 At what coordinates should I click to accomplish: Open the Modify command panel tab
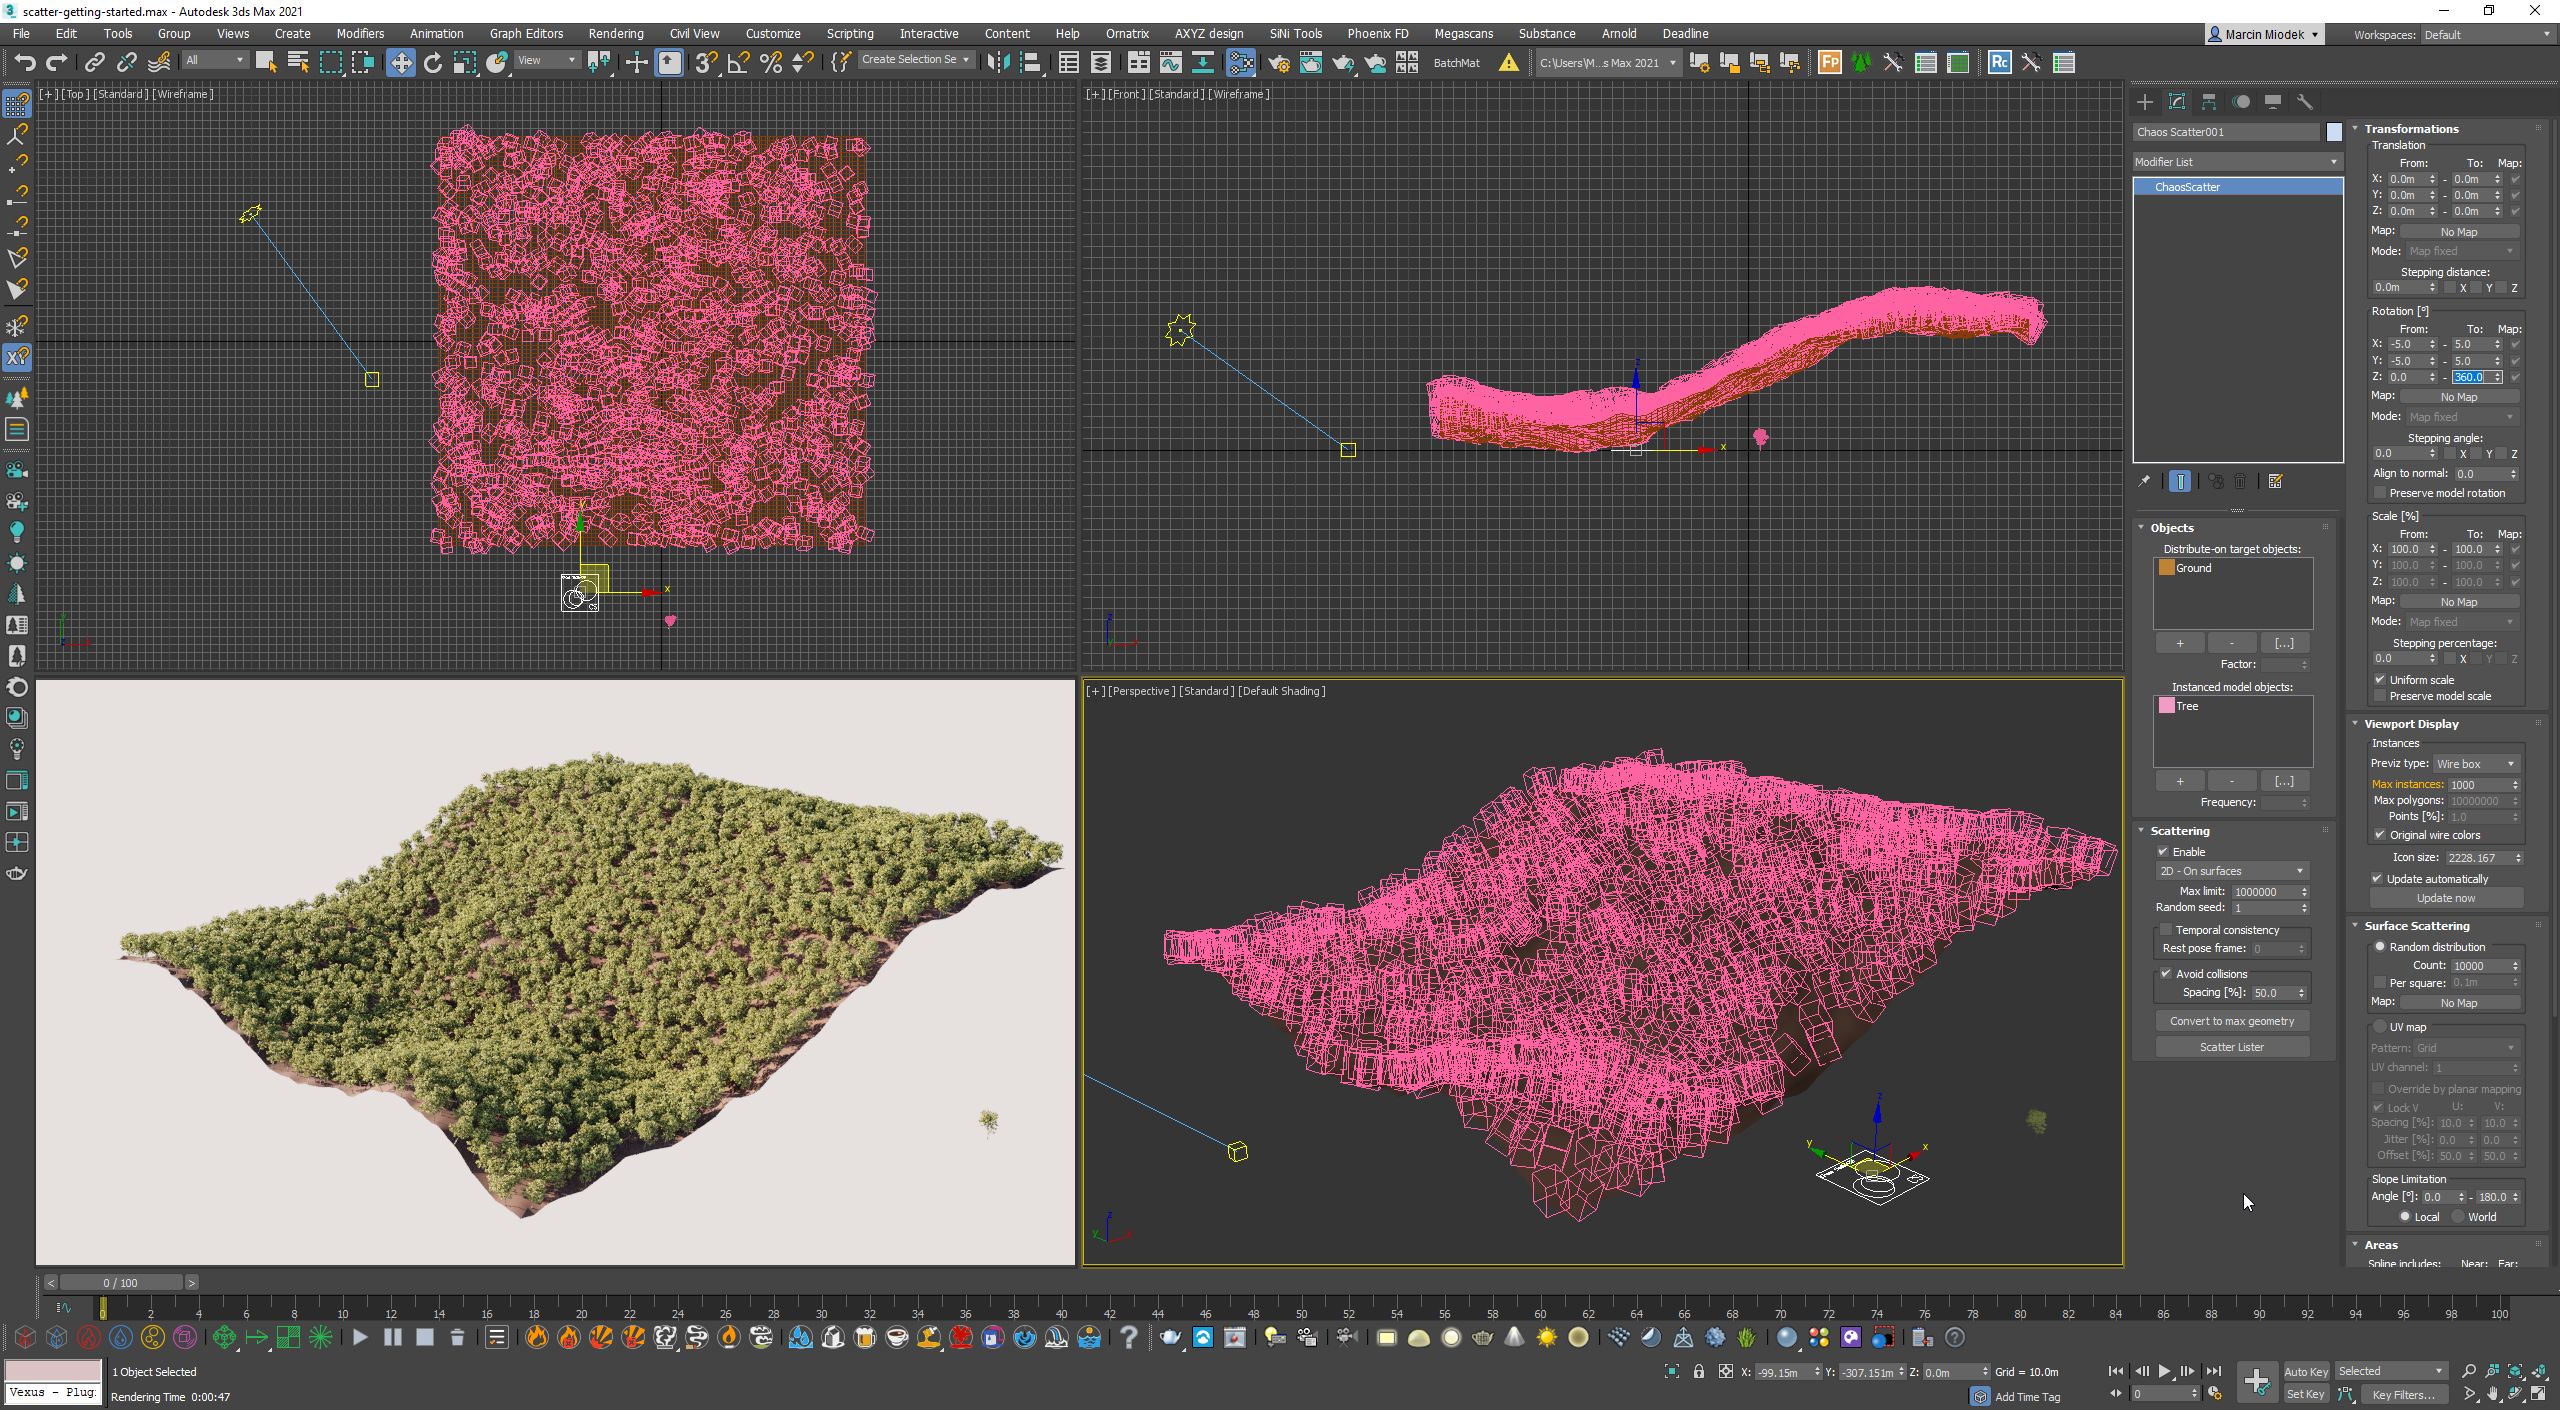(2177, 102)
